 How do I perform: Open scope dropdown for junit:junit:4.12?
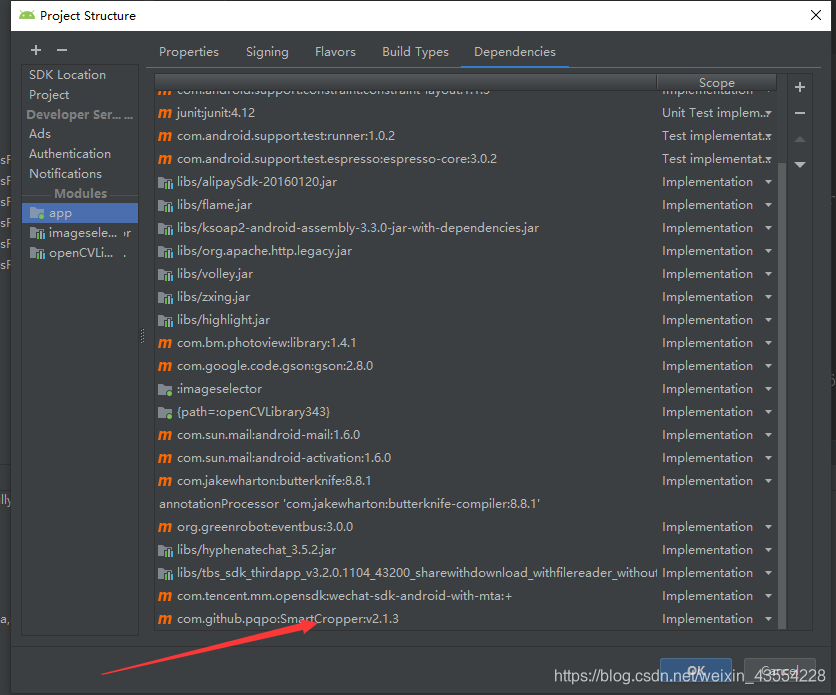768,113
